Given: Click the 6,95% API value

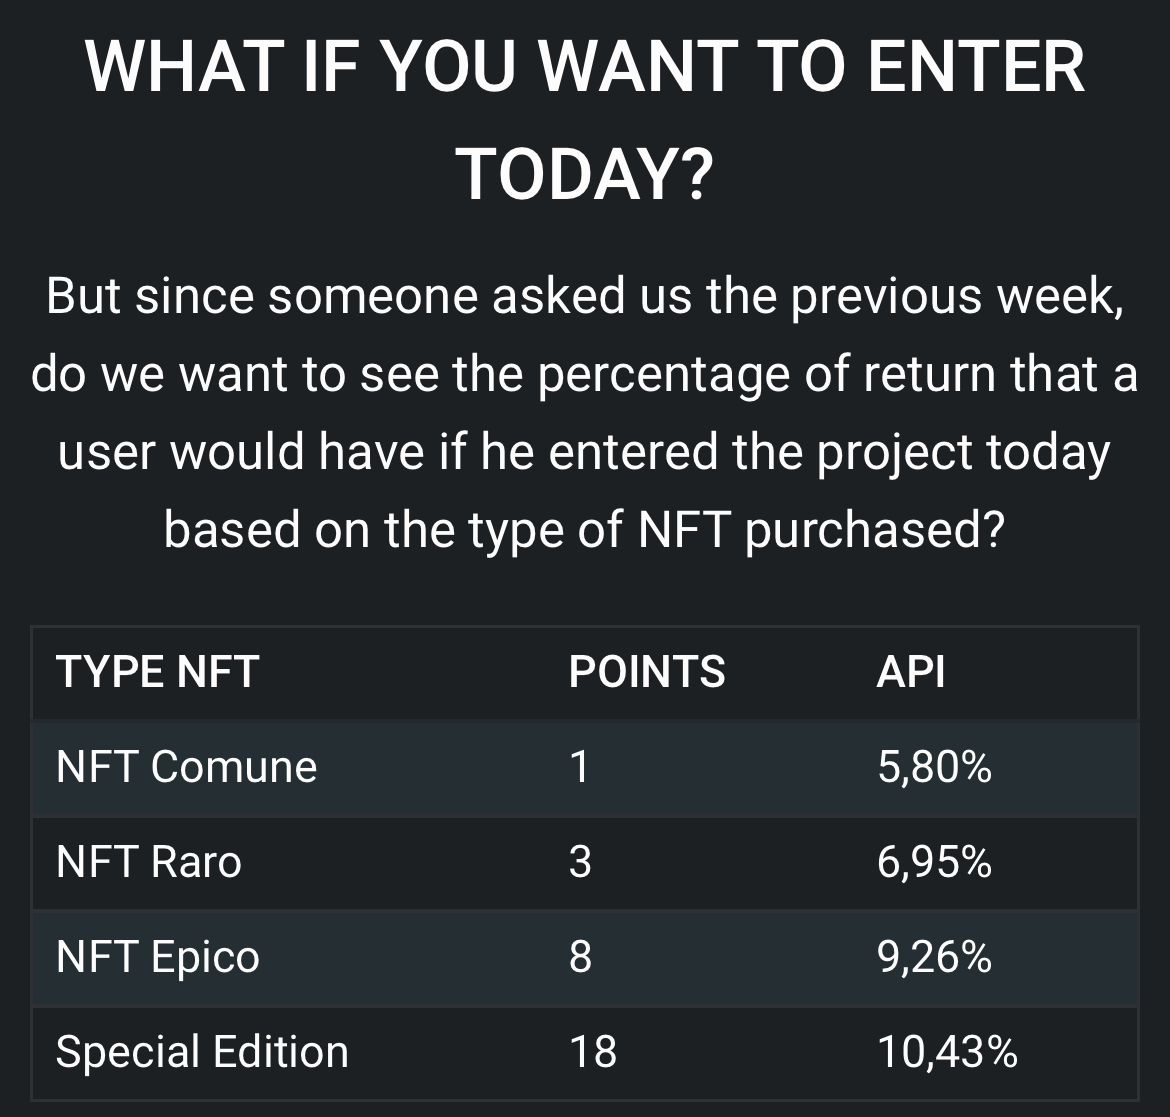Looking at the screenshot, I should 934,862.
